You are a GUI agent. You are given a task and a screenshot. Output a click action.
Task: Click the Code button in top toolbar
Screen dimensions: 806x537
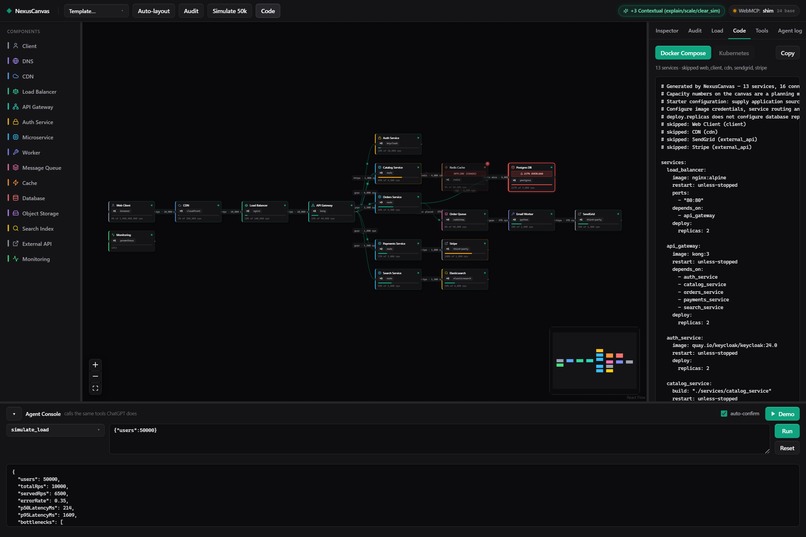tap(268, 11)
